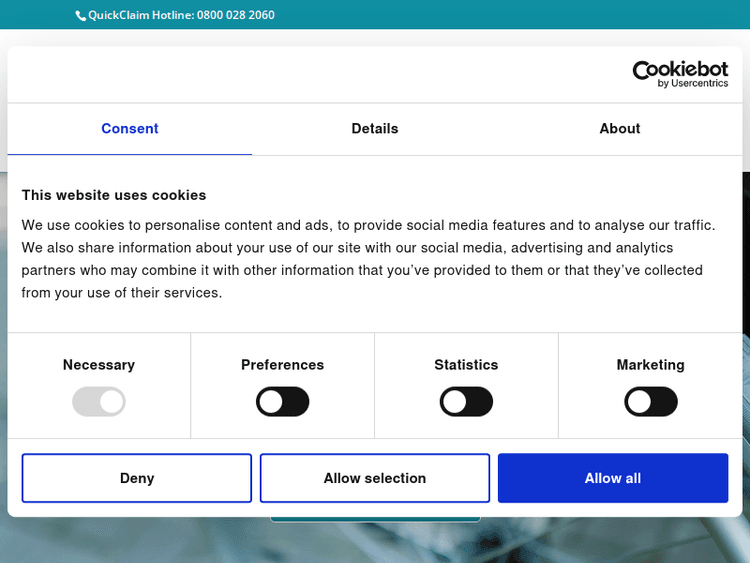Toggle the Necessary cookies switch

99,402
